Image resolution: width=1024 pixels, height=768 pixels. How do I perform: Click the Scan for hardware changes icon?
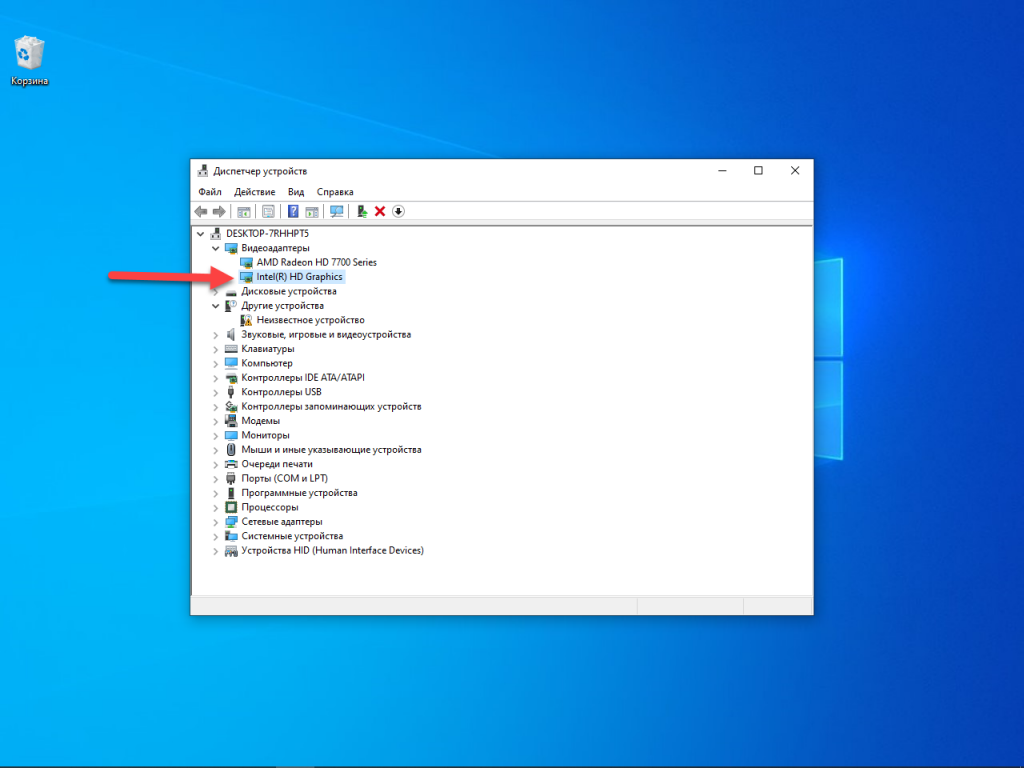point(336,211)
